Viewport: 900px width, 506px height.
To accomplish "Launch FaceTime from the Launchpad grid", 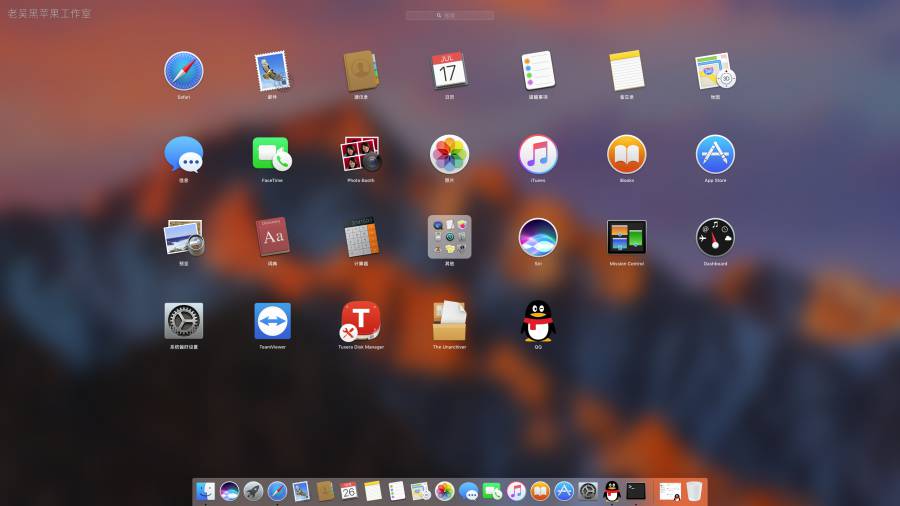I will click(272, 154).
